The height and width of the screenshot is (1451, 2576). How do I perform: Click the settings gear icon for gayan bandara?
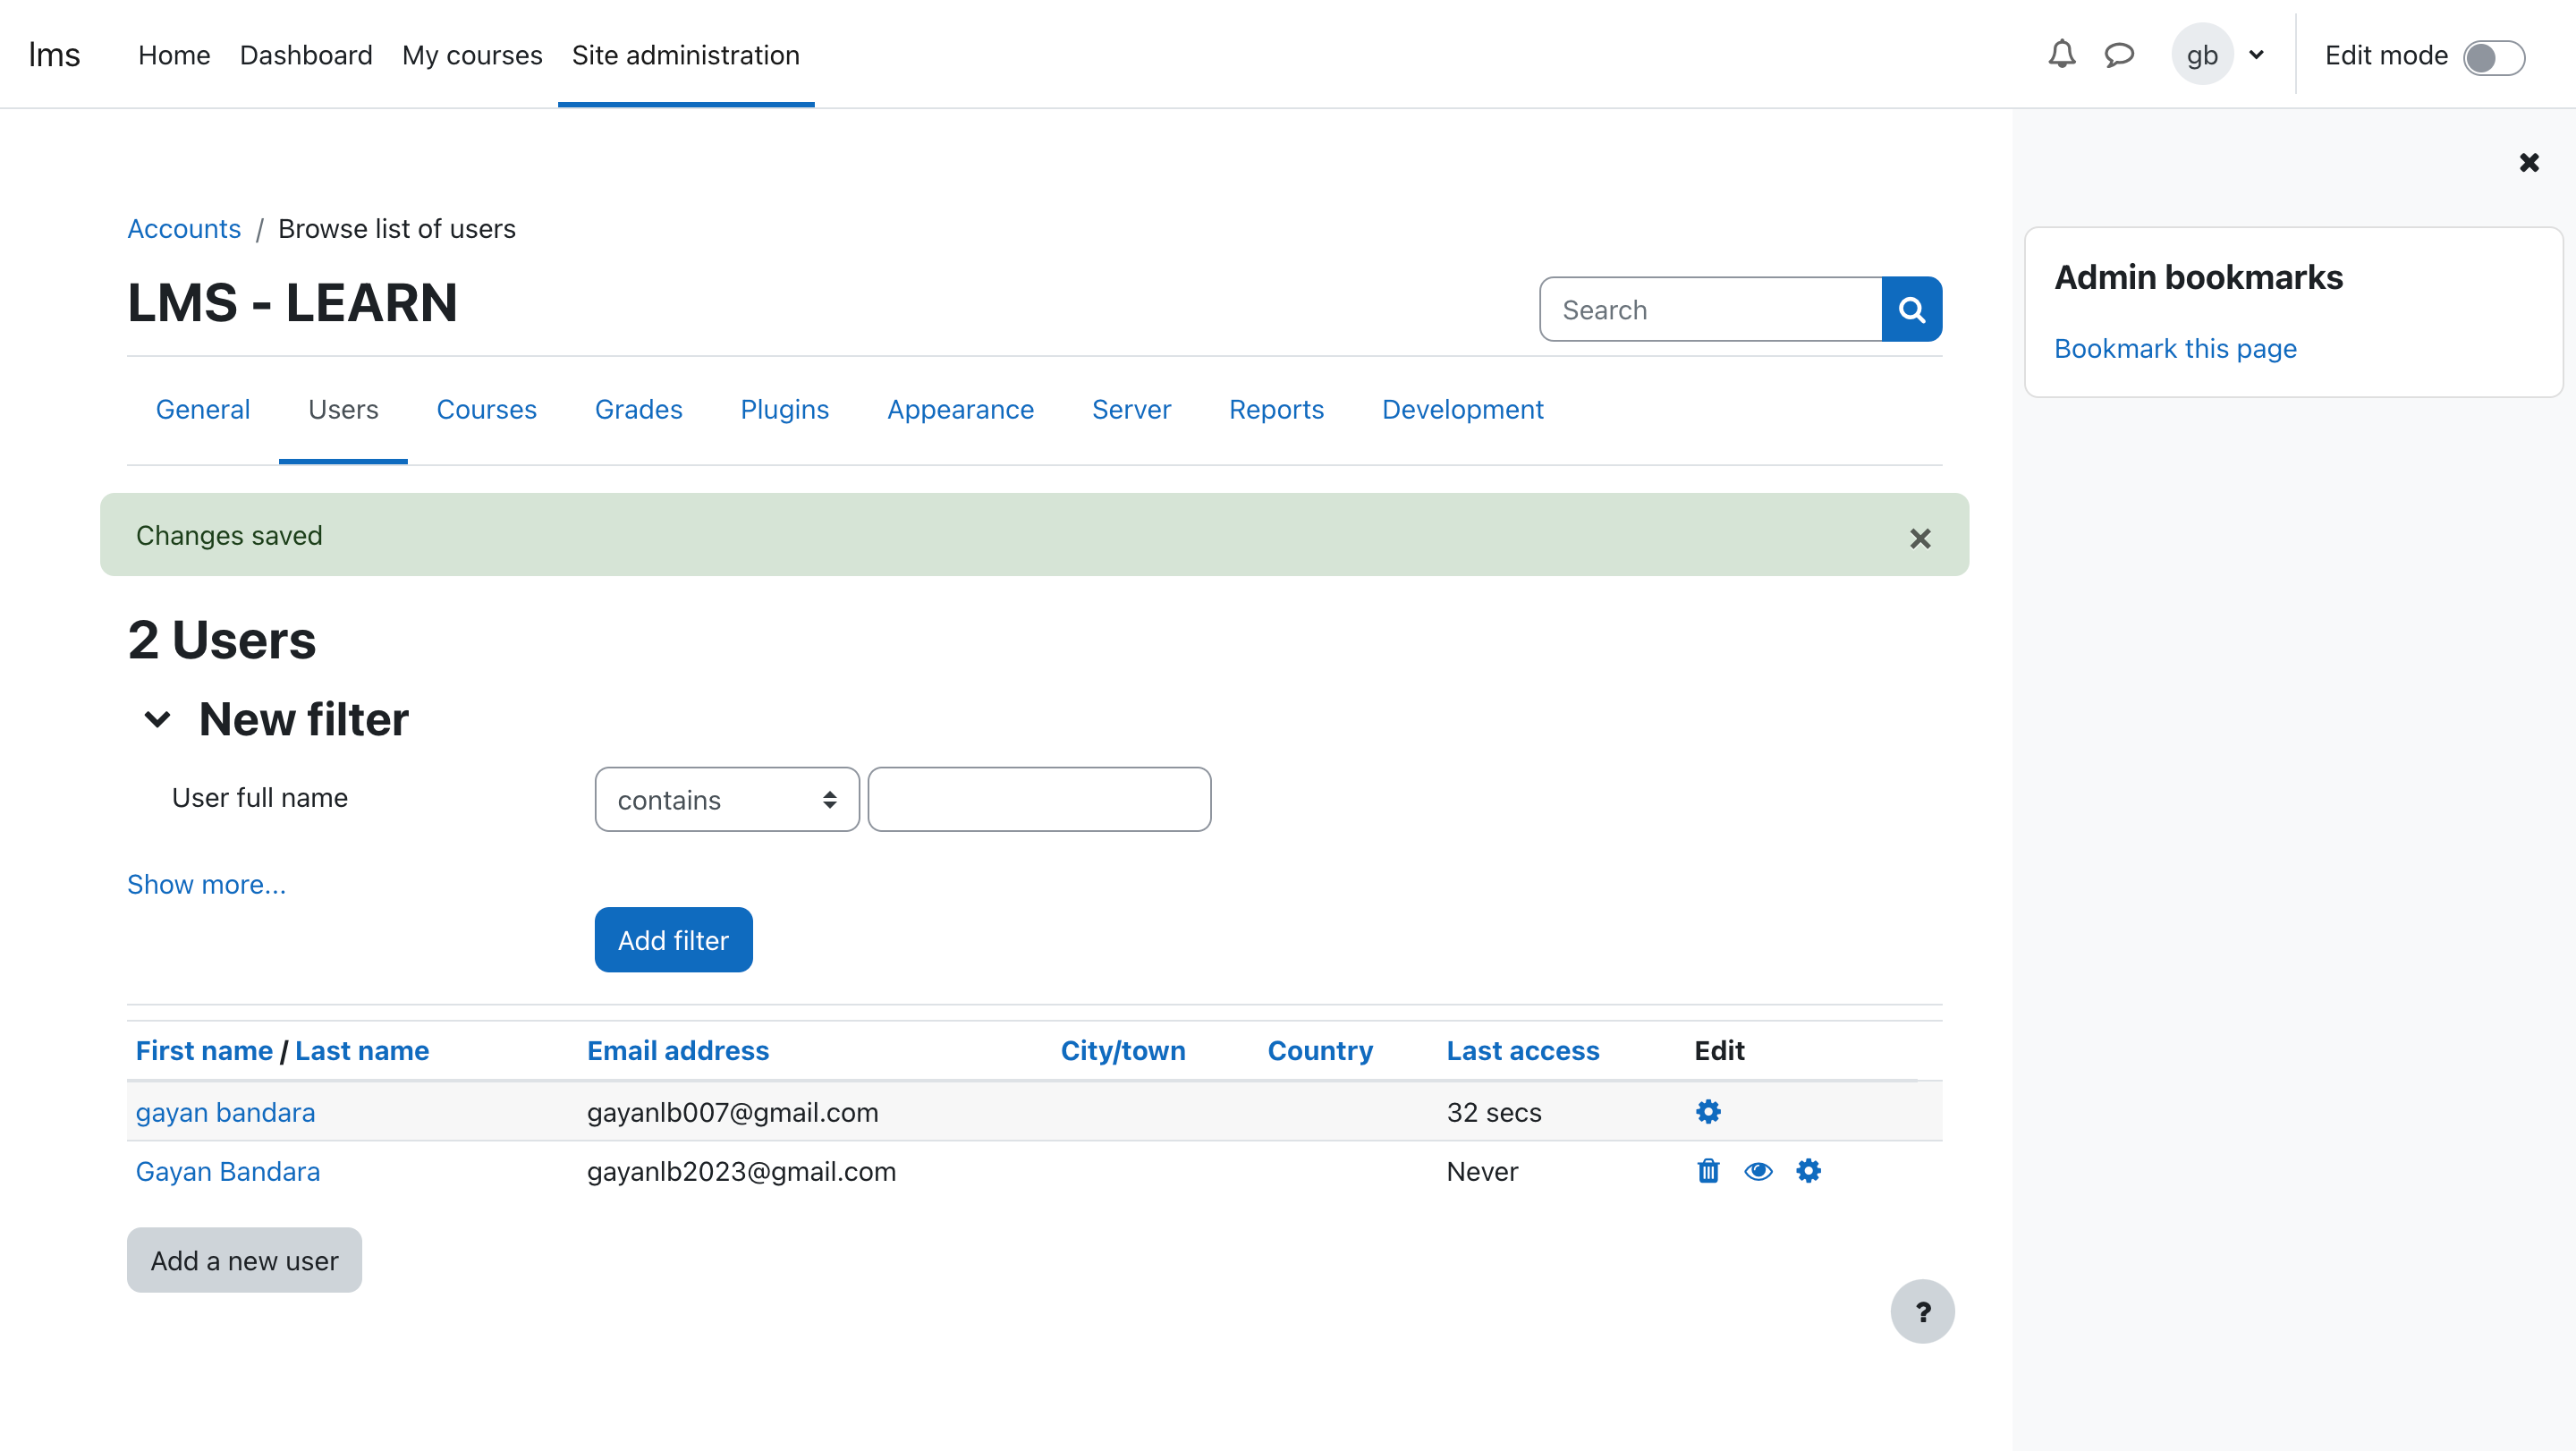1707,1111
